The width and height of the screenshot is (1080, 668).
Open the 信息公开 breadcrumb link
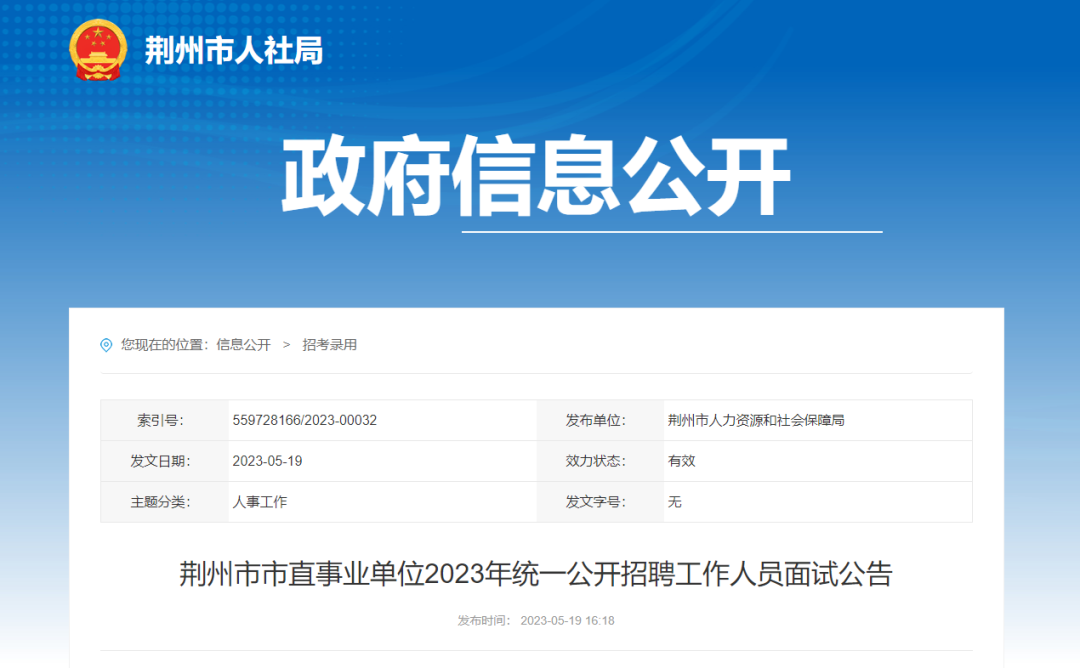(245, 345)
